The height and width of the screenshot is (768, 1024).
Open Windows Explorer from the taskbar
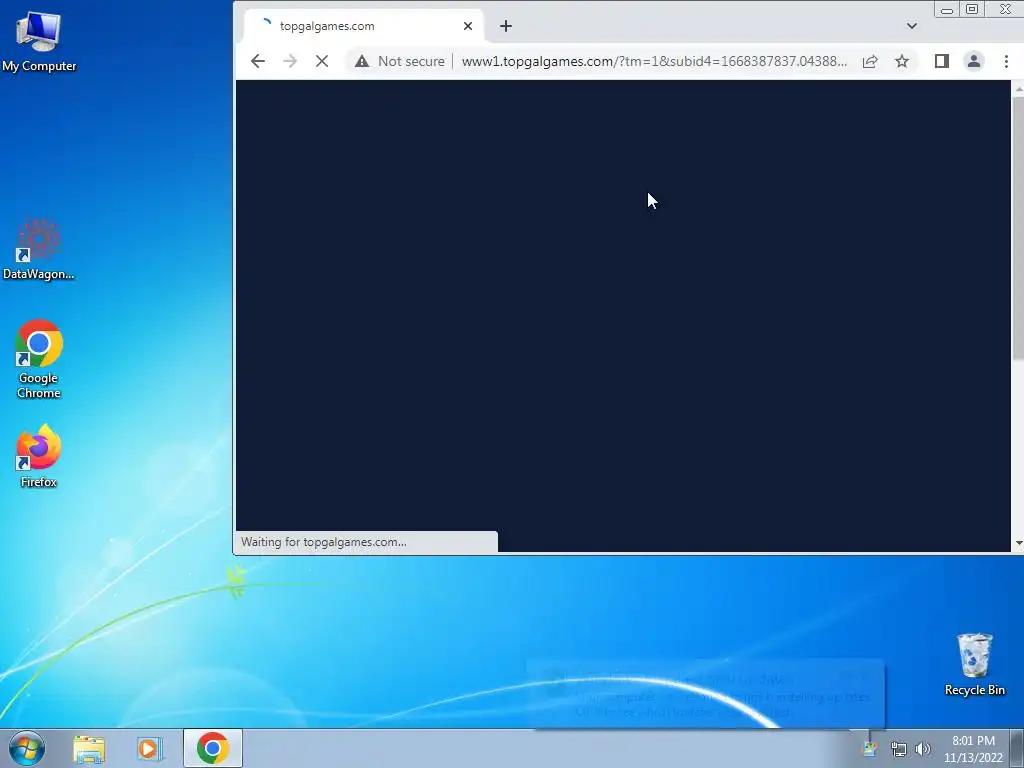coord(89,748)
